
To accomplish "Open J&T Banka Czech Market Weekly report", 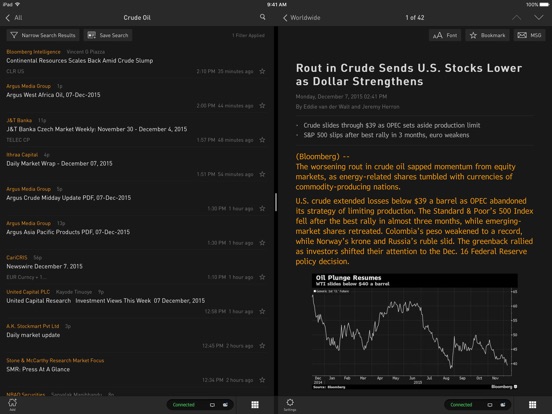I will pyautogui.click(x=96, y=129).
